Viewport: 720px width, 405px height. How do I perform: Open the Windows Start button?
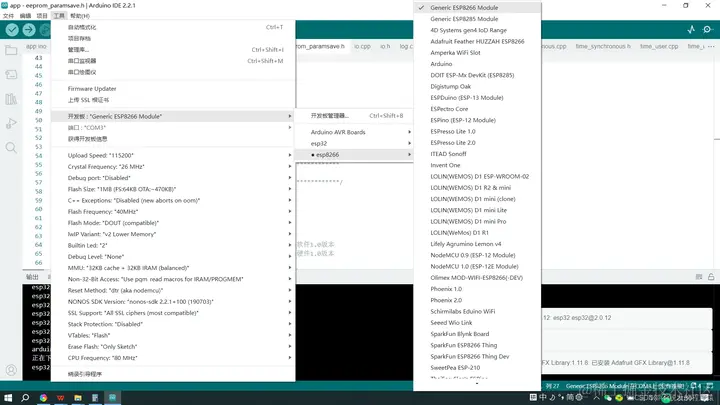tap(8, 398)
